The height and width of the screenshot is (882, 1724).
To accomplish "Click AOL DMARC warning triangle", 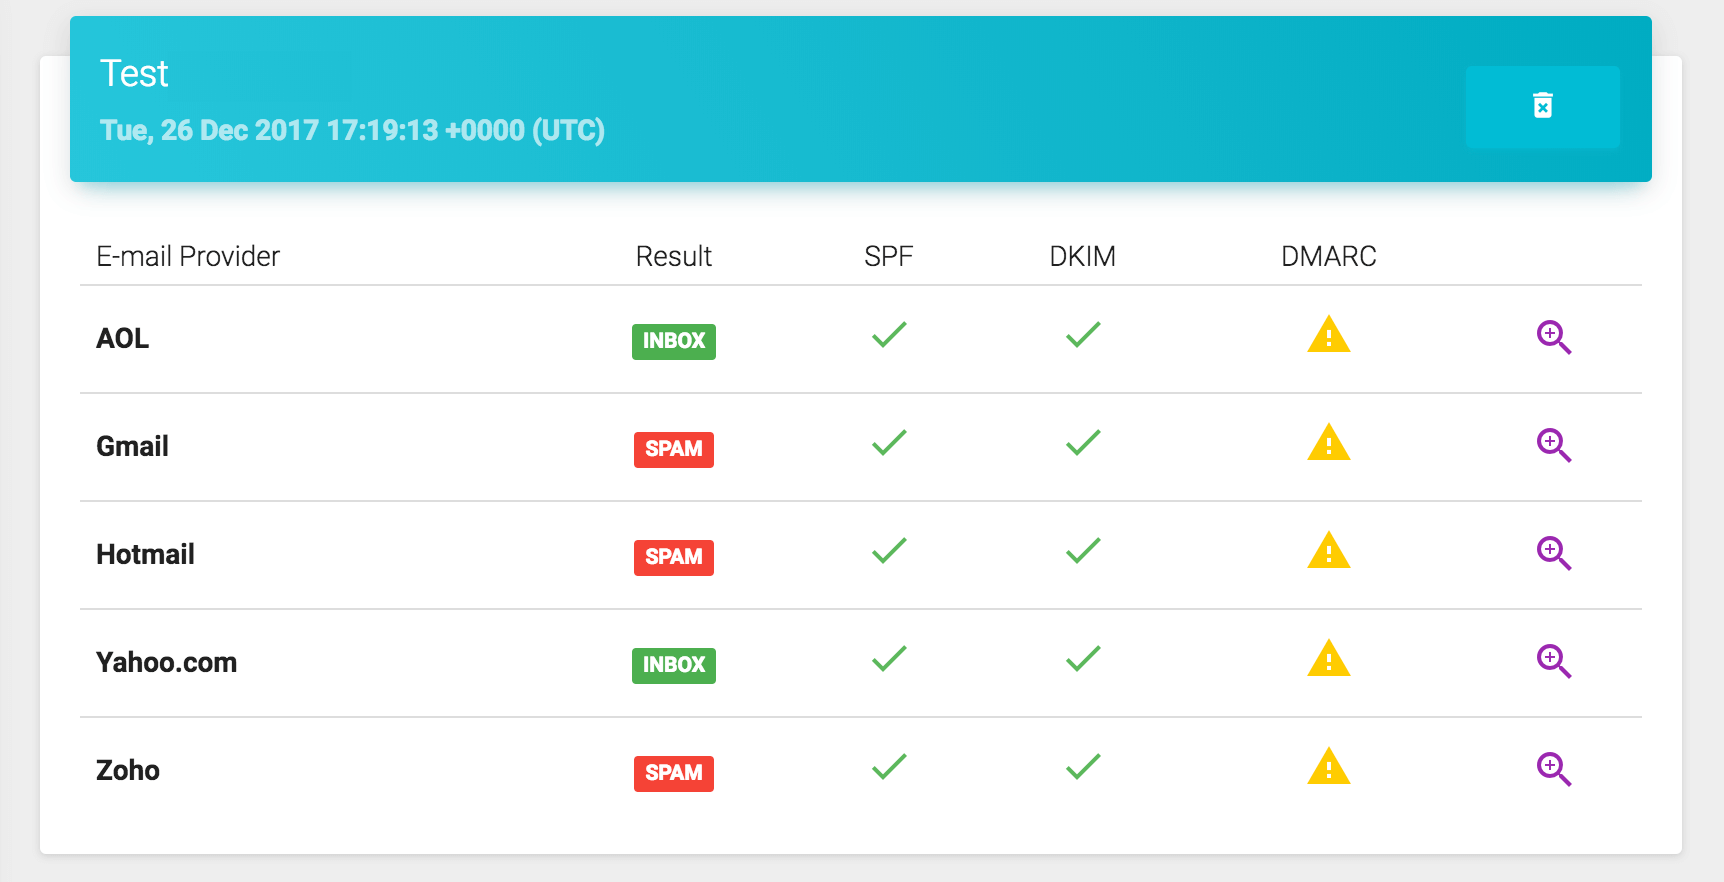I will click(x=1328, y=336).
